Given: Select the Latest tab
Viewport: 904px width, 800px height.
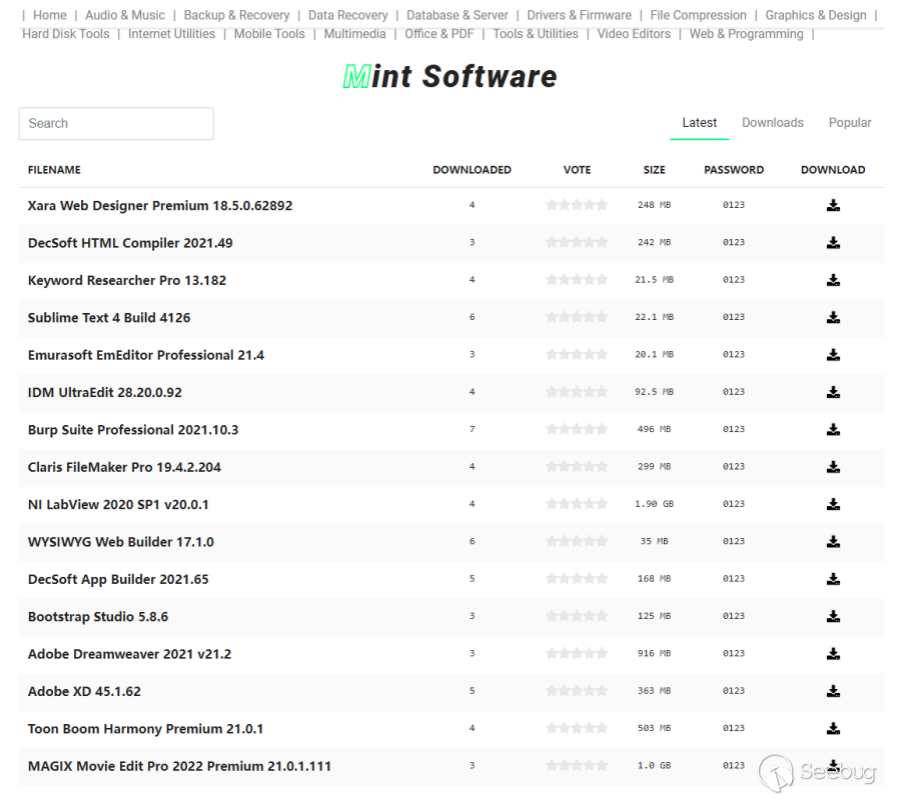Looking at the screenshot, I should point(699,123).
